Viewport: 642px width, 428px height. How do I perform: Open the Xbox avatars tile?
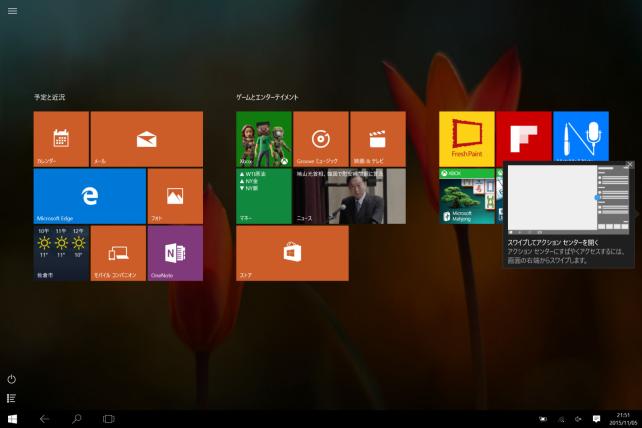pyautogui.click(x=264, y=138)
